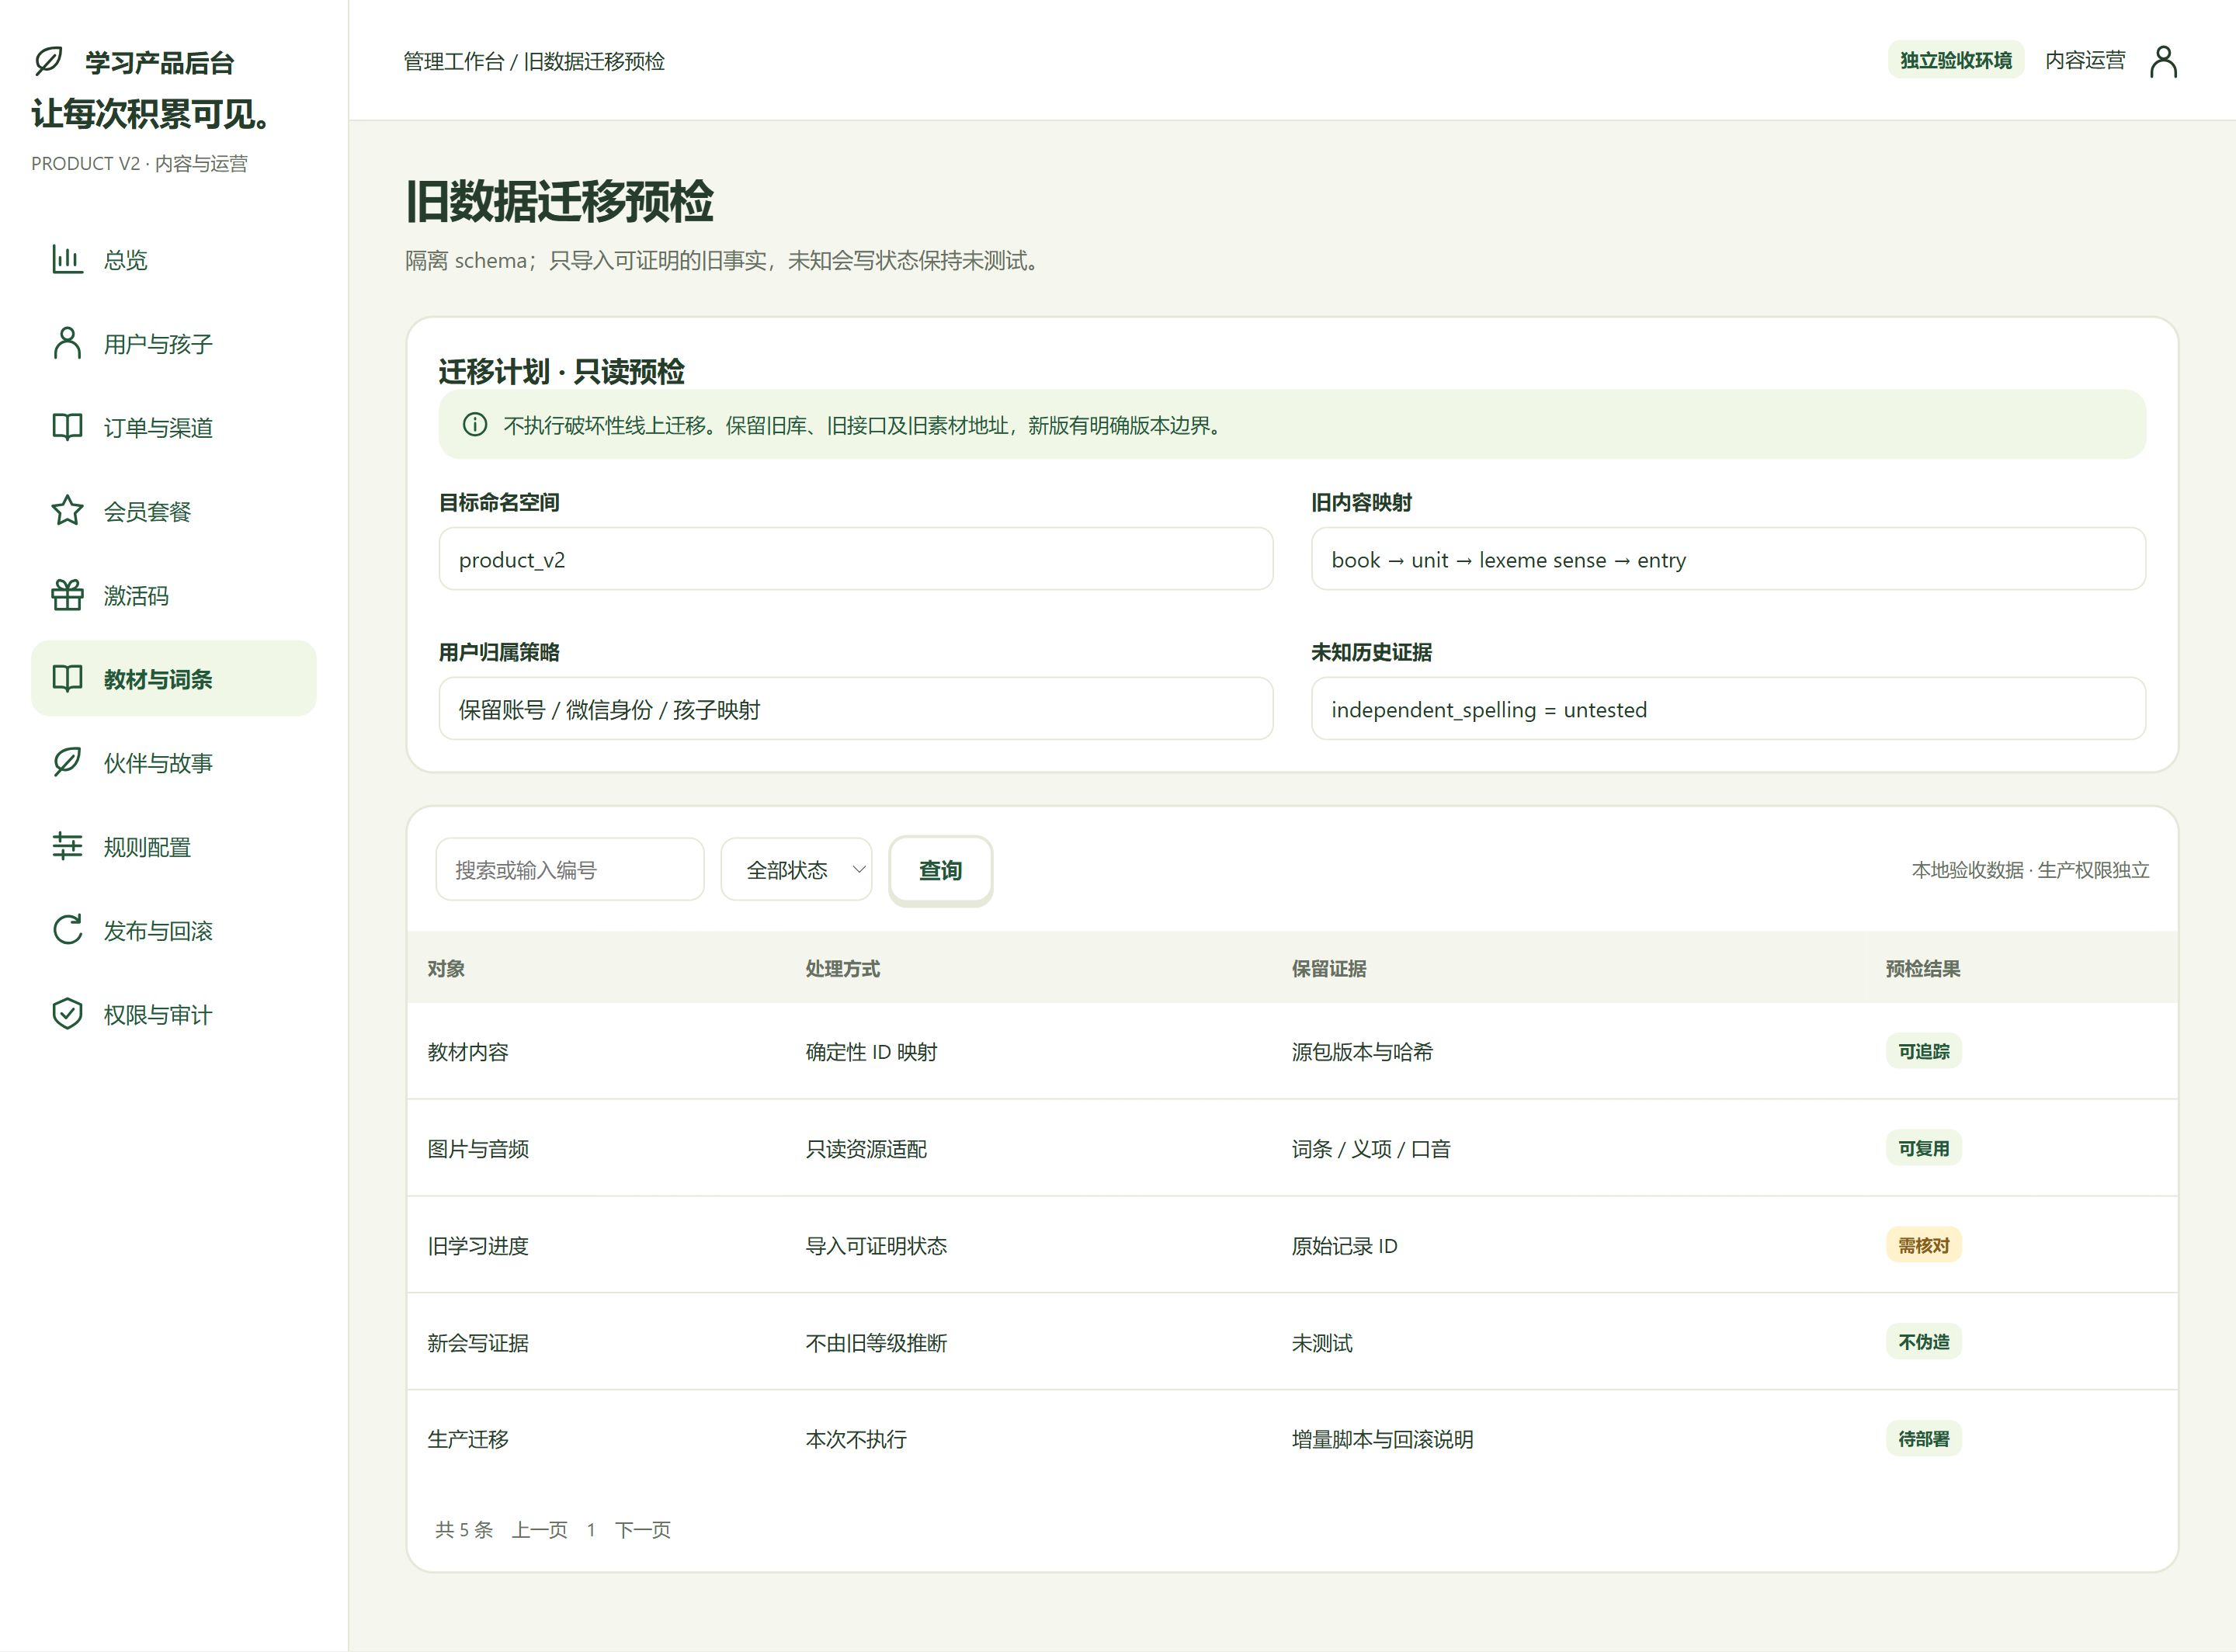Viewport: 2236px width, 1652px height.
Task: Click the star icon for 会员套餐
Action: pyautogui.click(x=67, y=511)
